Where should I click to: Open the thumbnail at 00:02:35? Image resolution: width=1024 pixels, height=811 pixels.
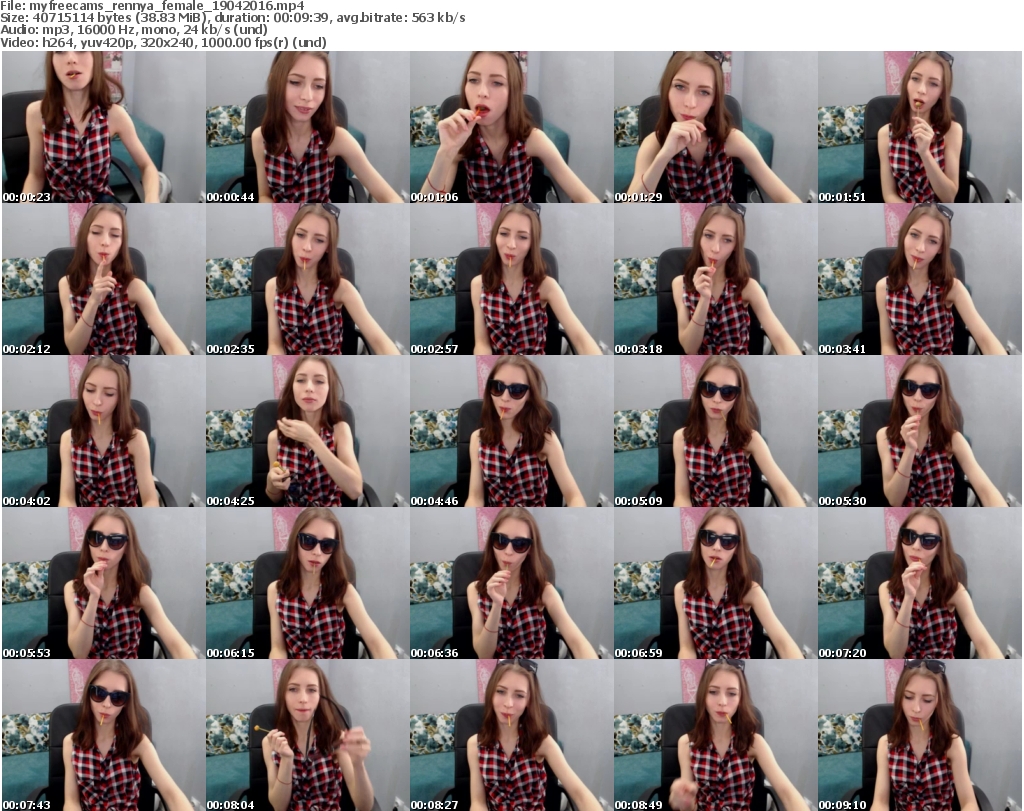[308, 279]
